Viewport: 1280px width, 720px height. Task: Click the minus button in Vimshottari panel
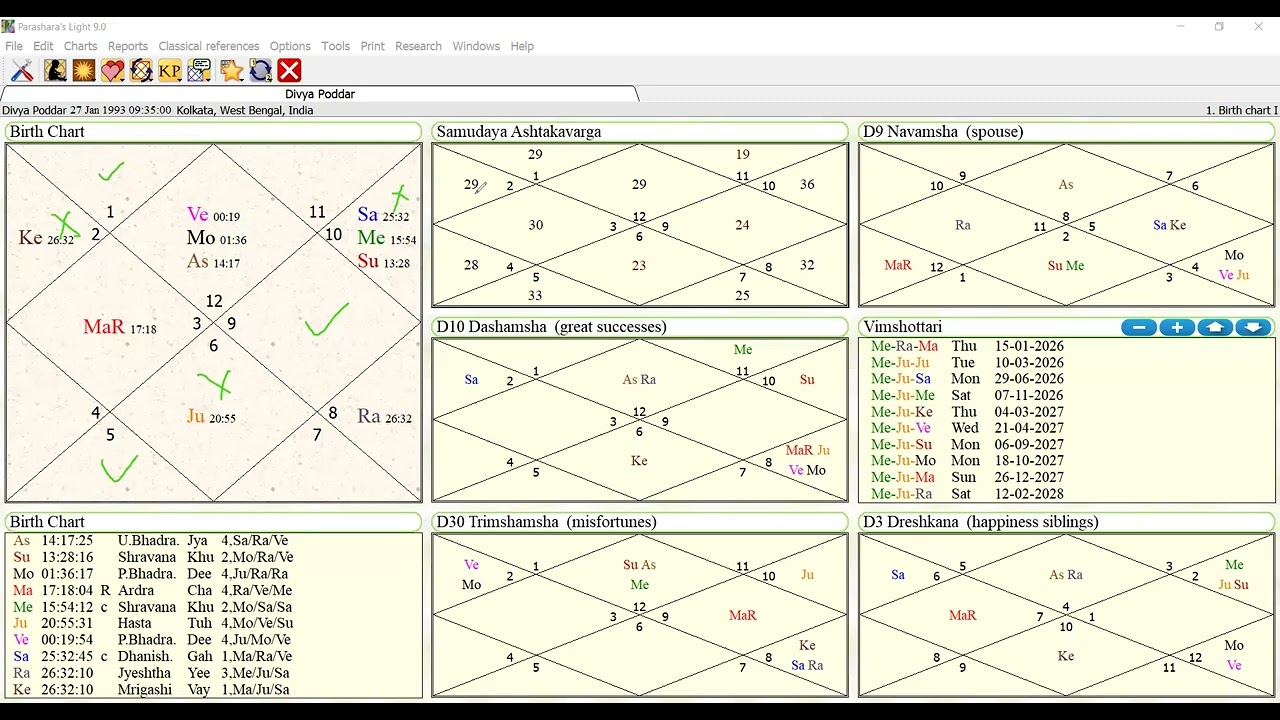click(x=1139, y=327)
